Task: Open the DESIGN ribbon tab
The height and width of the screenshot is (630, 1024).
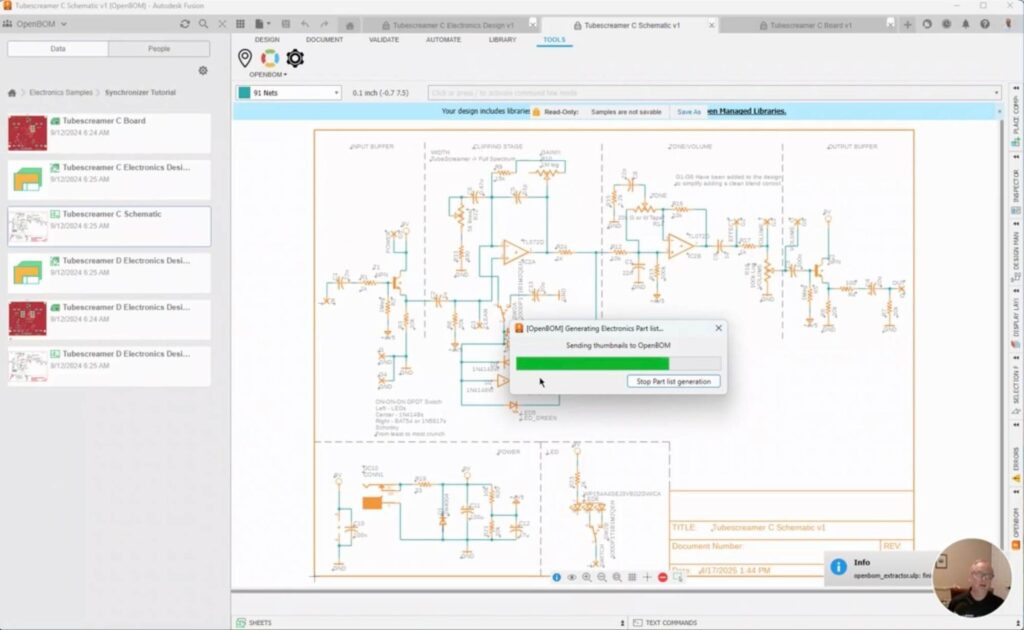Action: 267,40
